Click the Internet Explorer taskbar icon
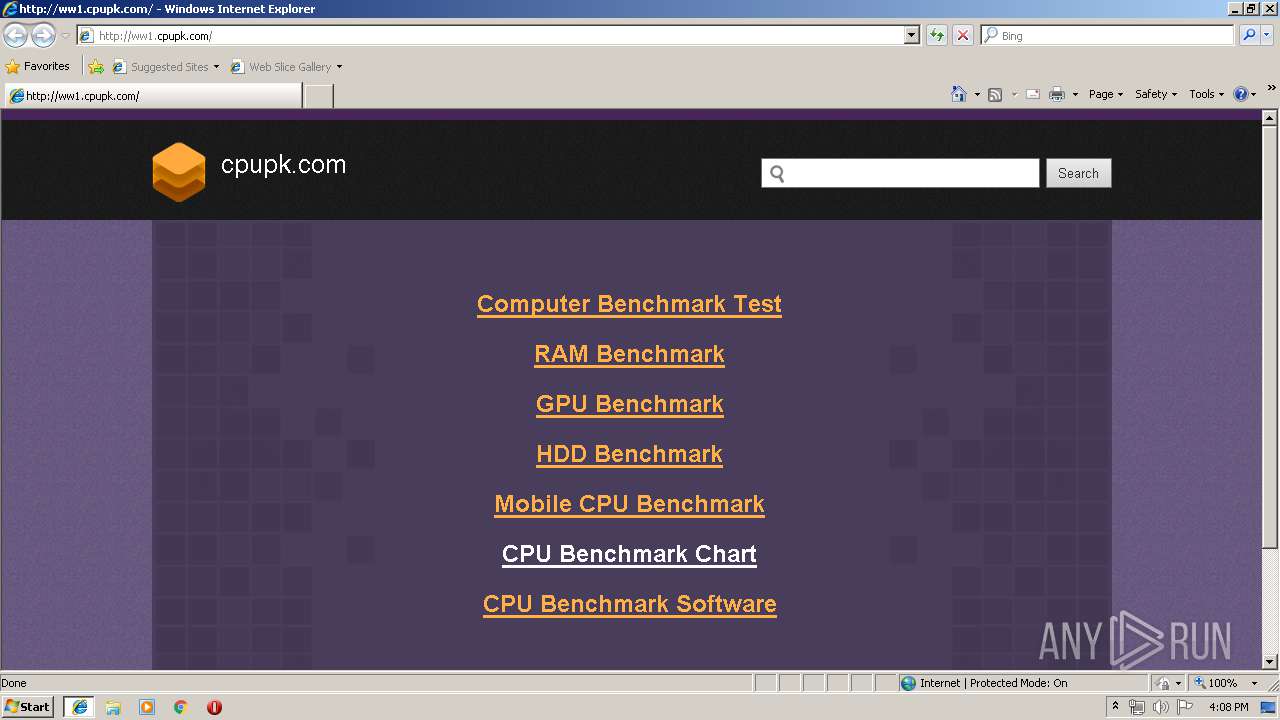1280x720 pixels. point(79,707)
